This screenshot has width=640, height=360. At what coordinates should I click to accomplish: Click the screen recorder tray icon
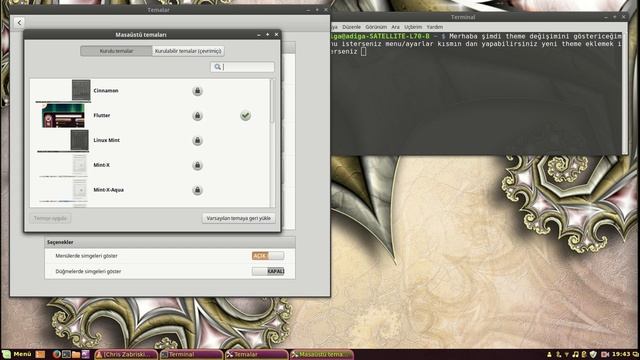(605, 354)
